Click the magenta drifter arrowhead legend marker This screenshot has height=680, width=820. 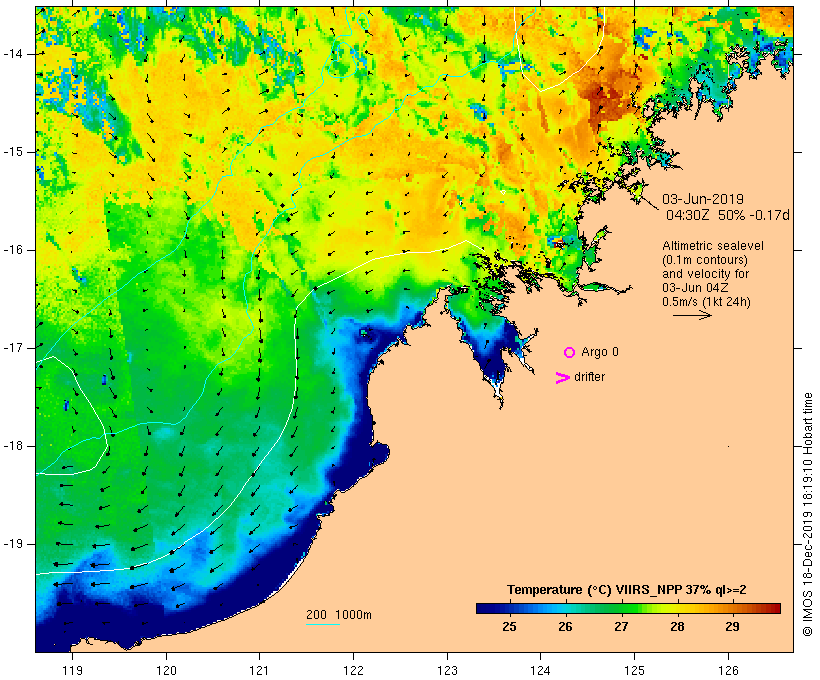(x=562, y=378)
